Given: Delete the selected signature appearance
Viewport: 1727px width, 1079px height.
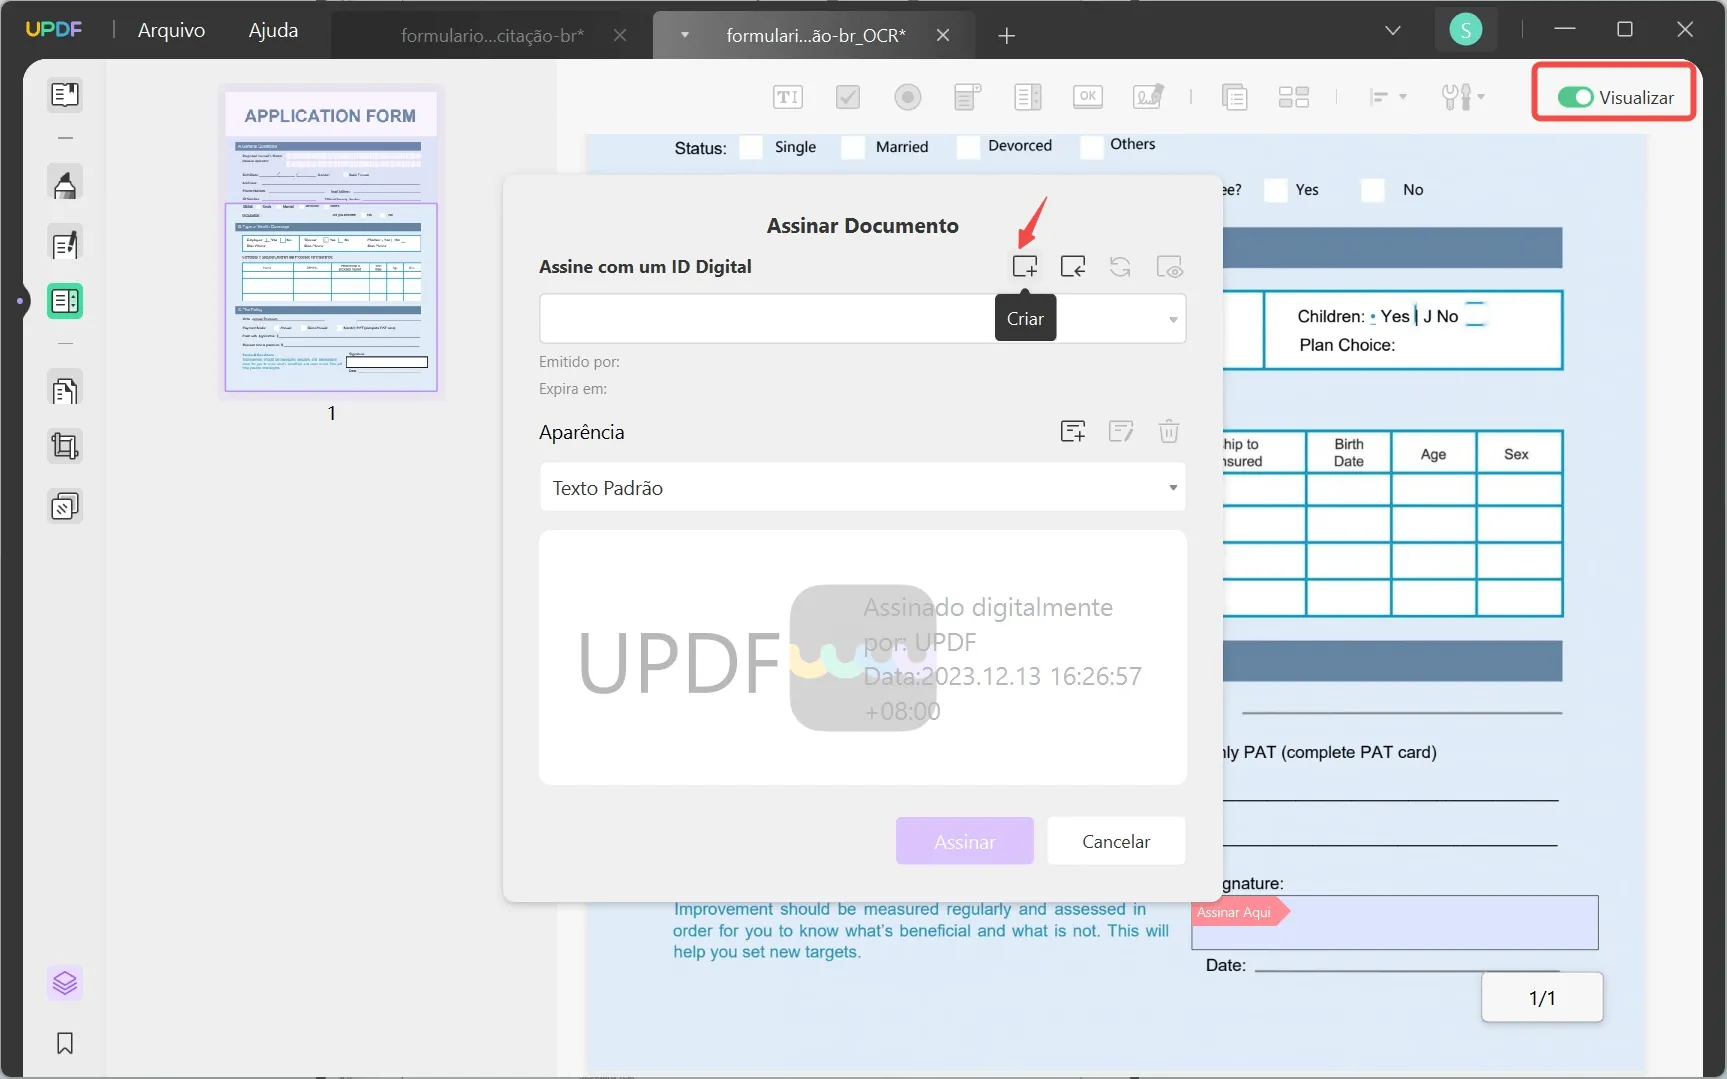Looking at the screenshot, I should [x=1169, y=432].
